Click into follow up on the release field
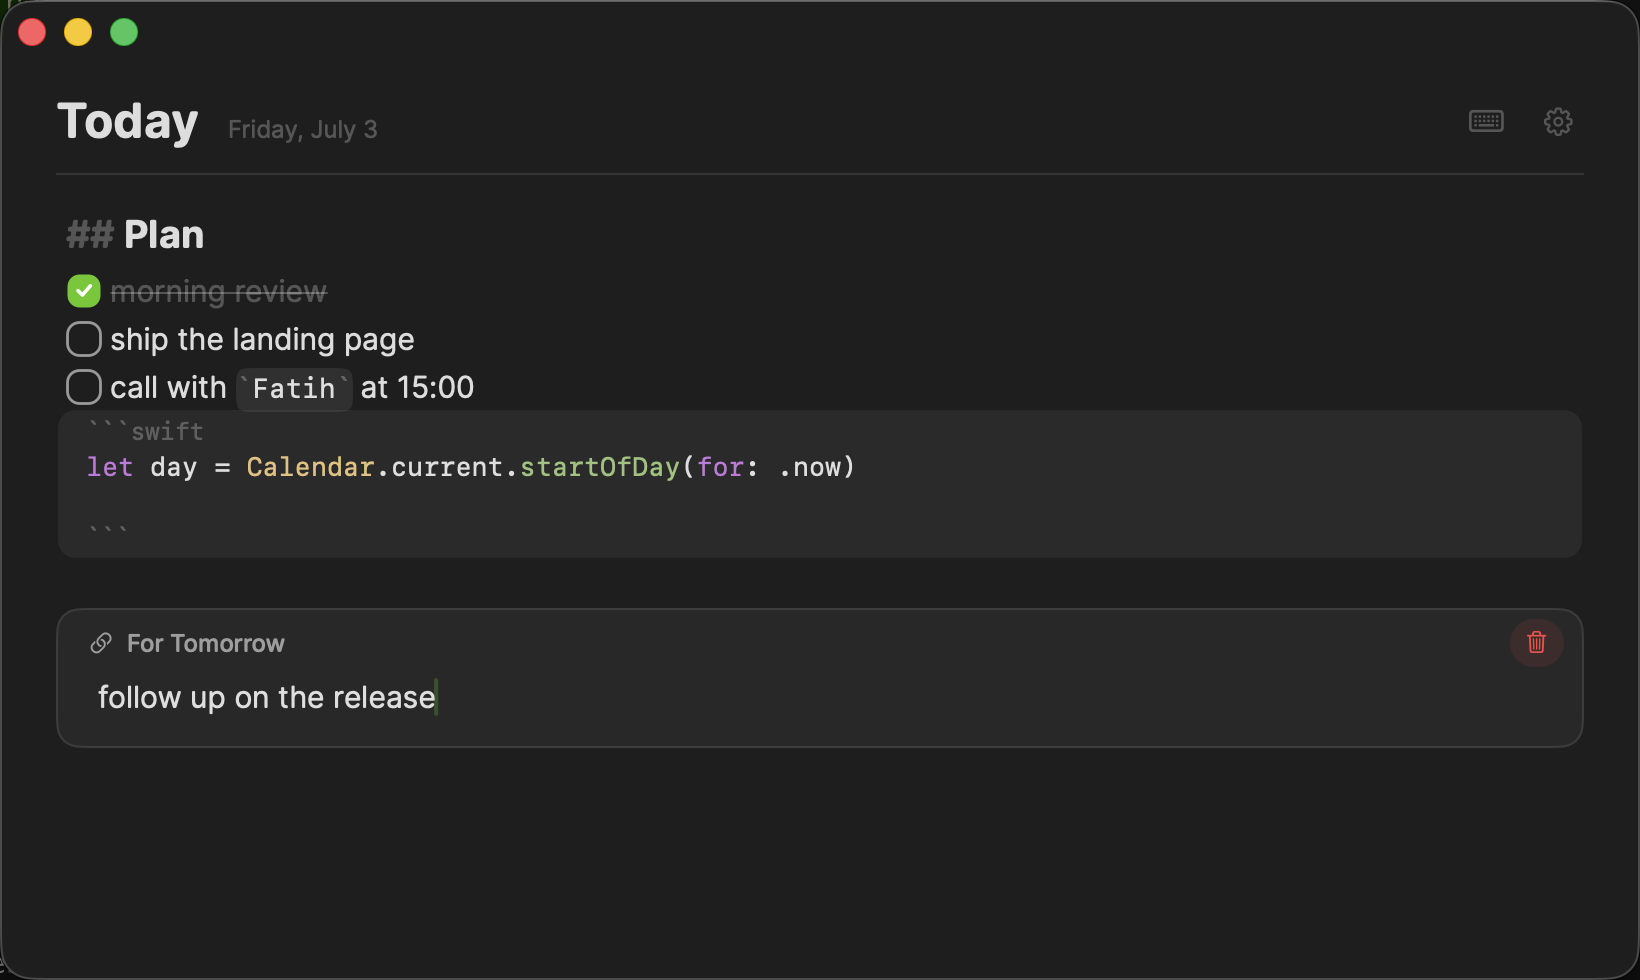Screen dimensions: 1640x980 click(820, 697)
